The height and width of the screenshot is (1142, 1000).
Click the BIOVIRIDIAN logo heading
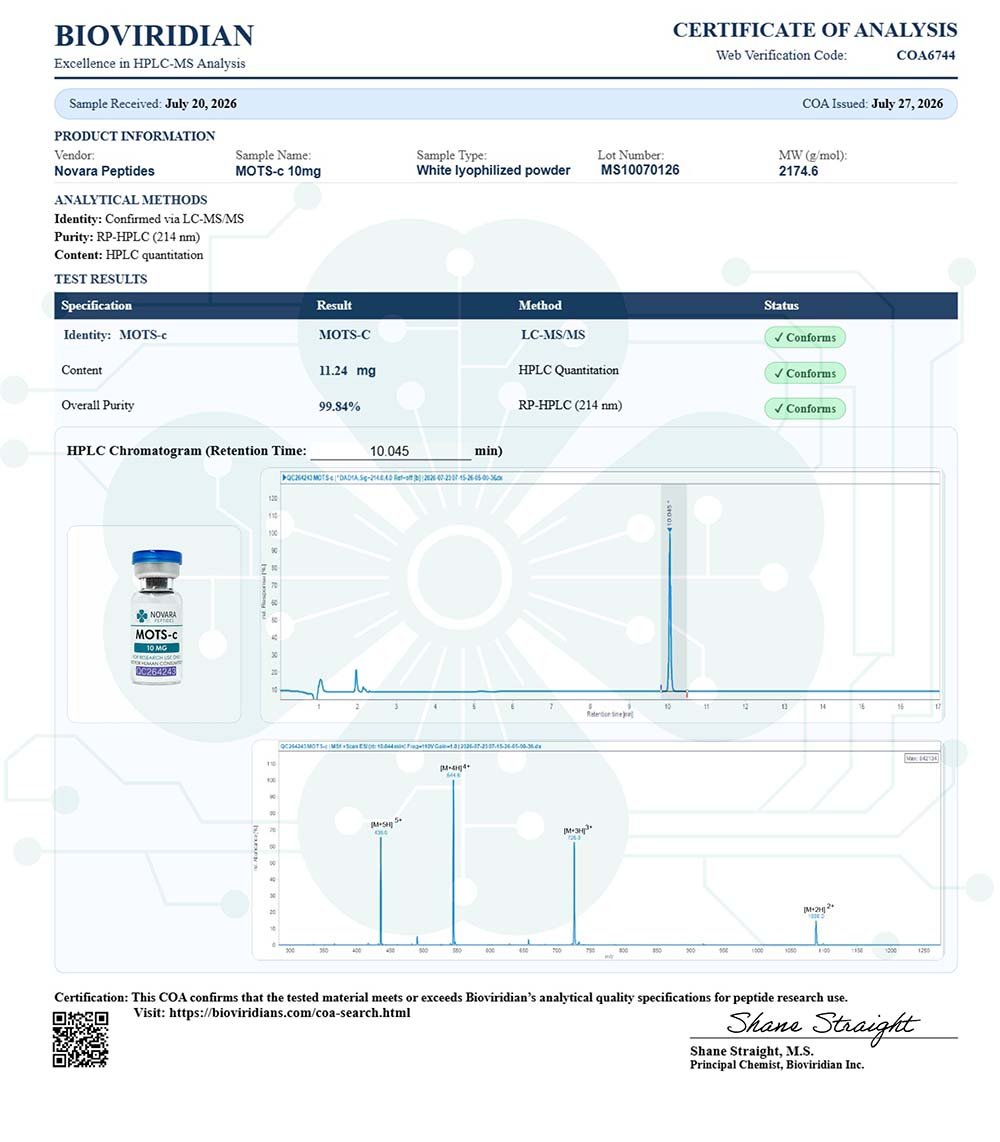pyautogui.click(x=154, y=36)
